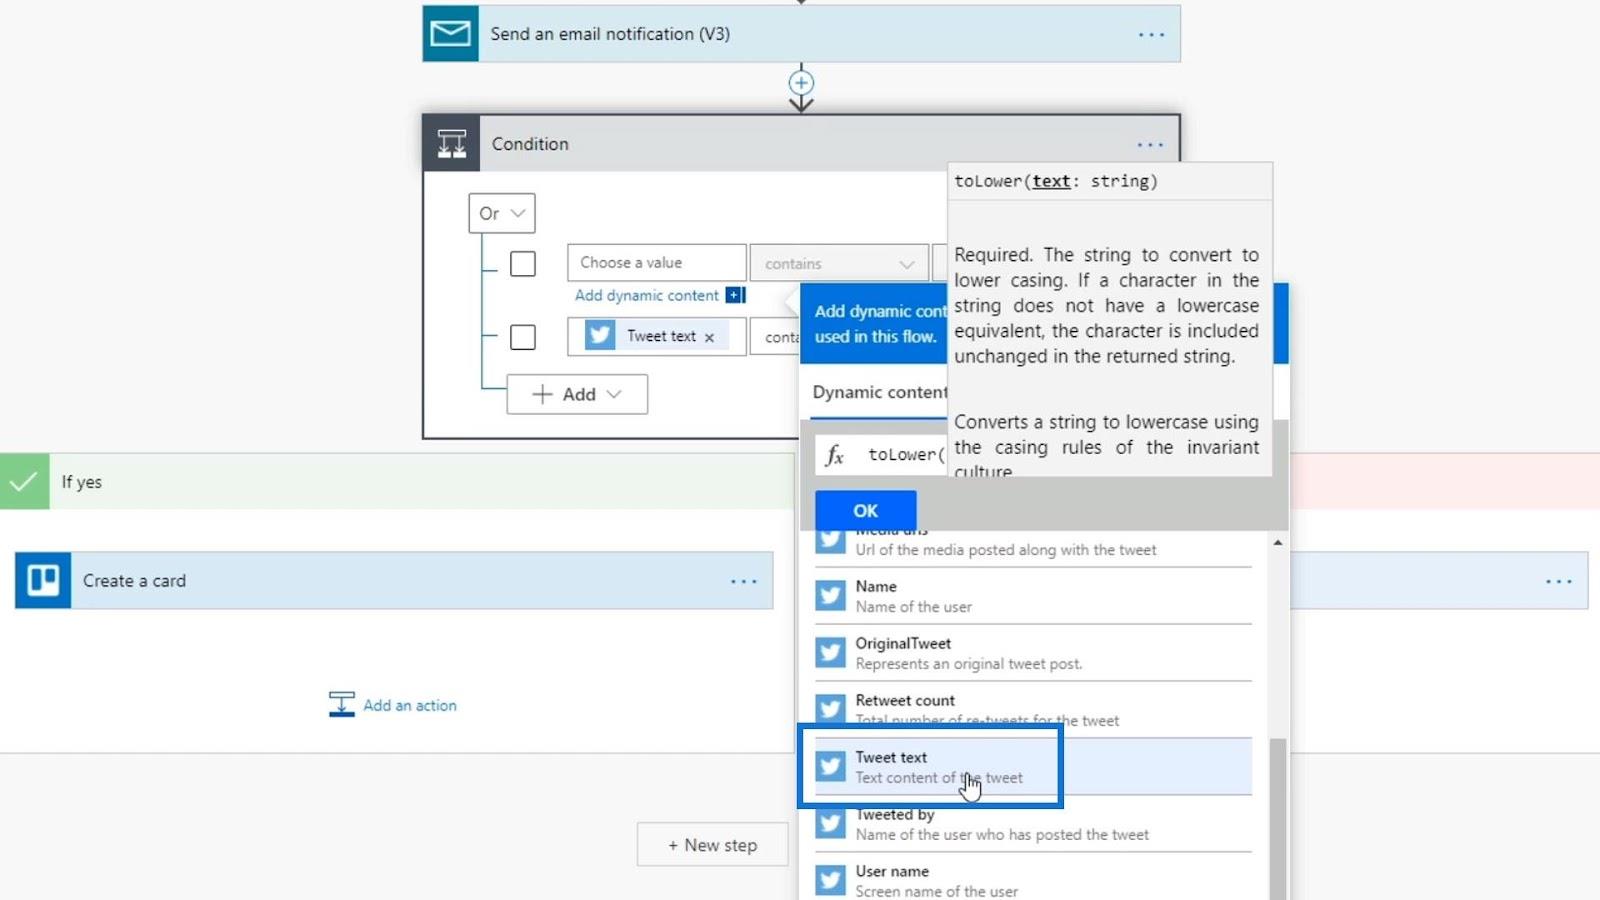Open the ellipsis menu on the right branch action
Image resolution: width=1600 pixels, height=900 pixels.
tap(1558, 581)
